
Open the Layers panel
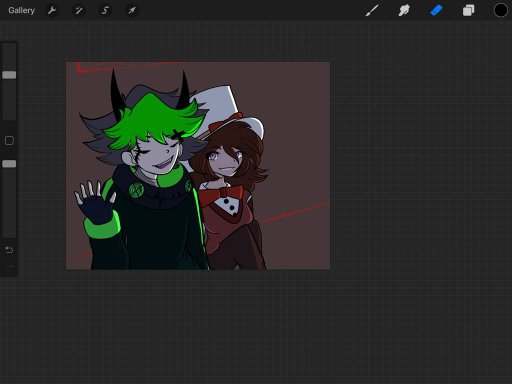coord(468,11)
